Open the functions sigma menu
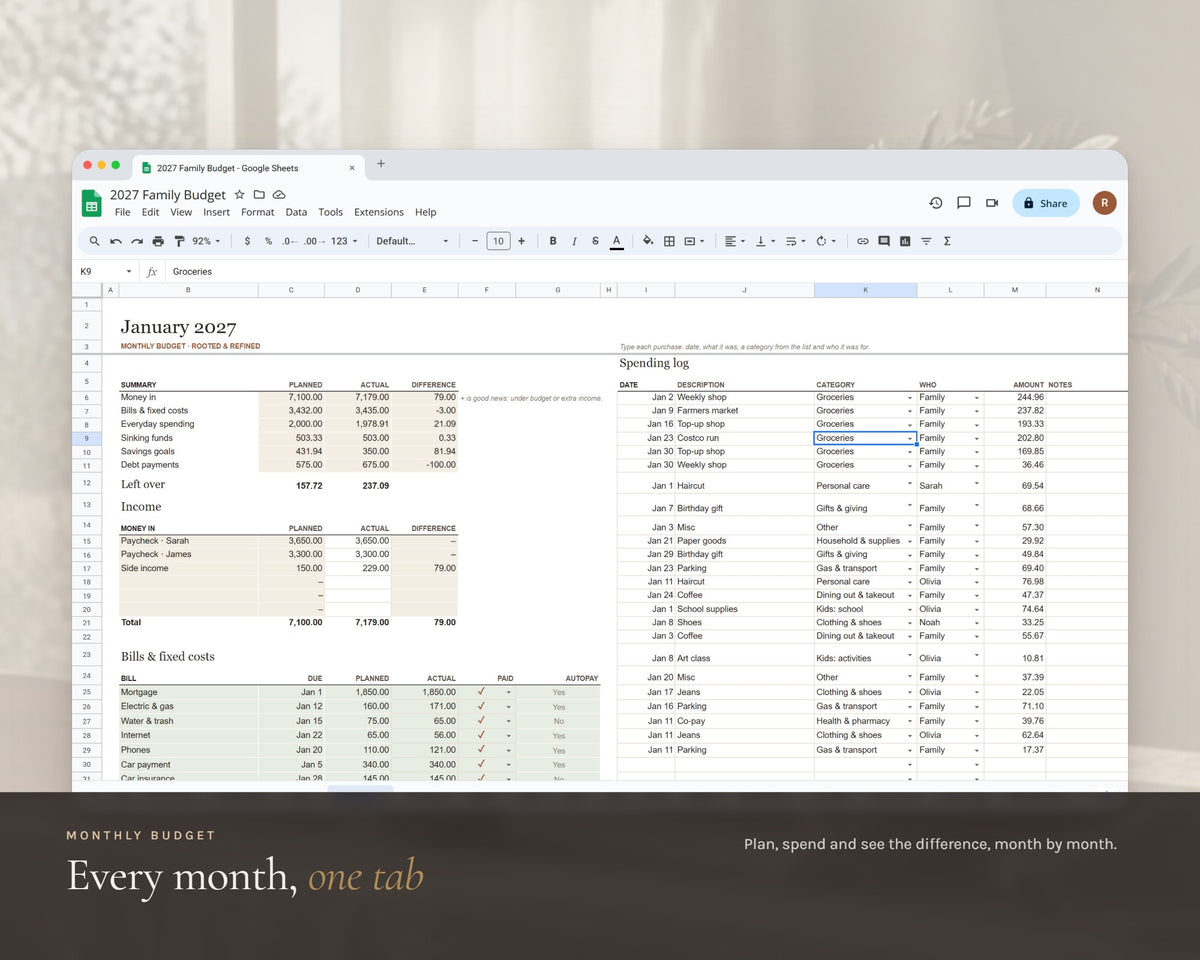This screenshot has height=960, width=1200. click(x=947, y=241)
